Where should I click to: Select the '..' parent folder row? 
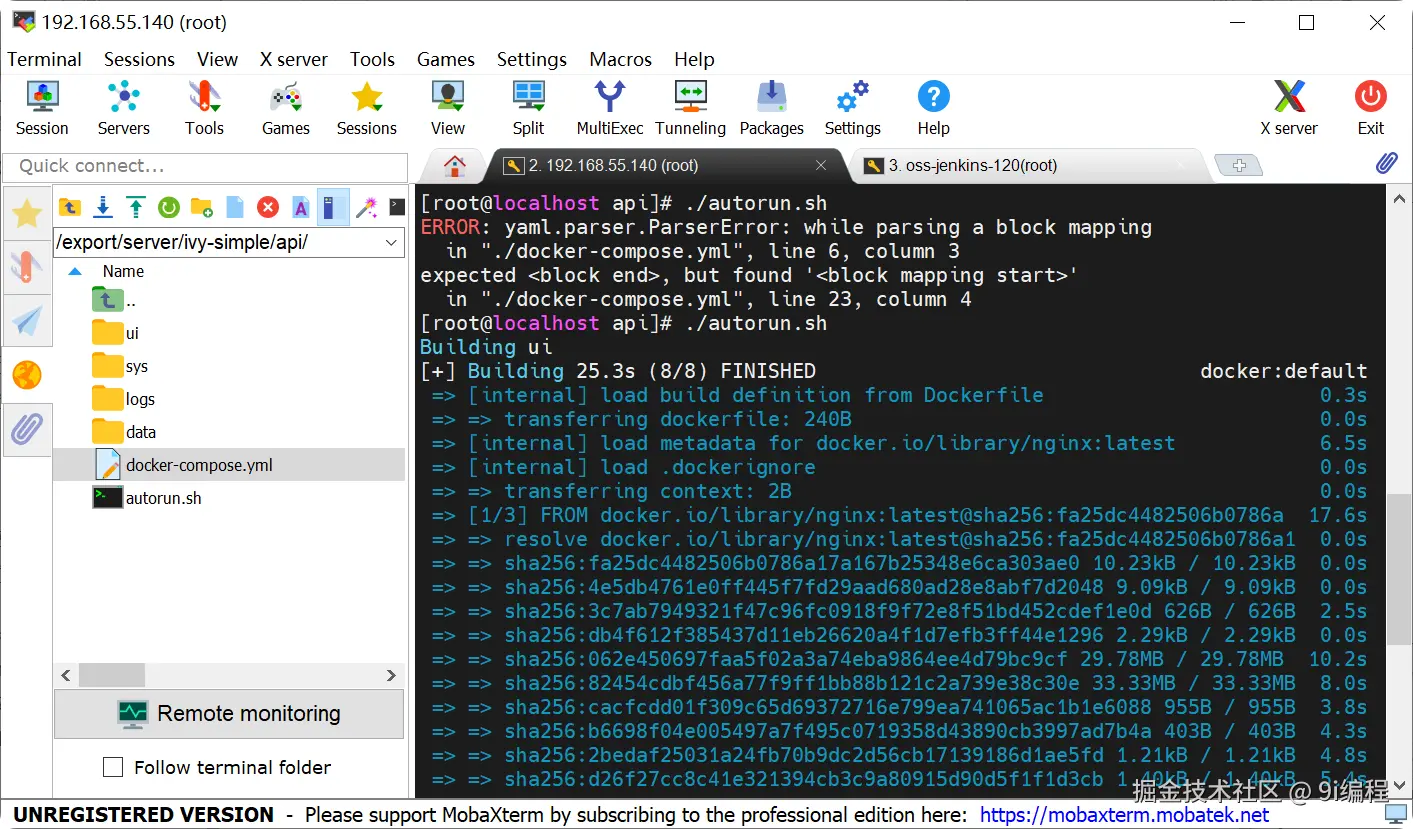[229, 301]
